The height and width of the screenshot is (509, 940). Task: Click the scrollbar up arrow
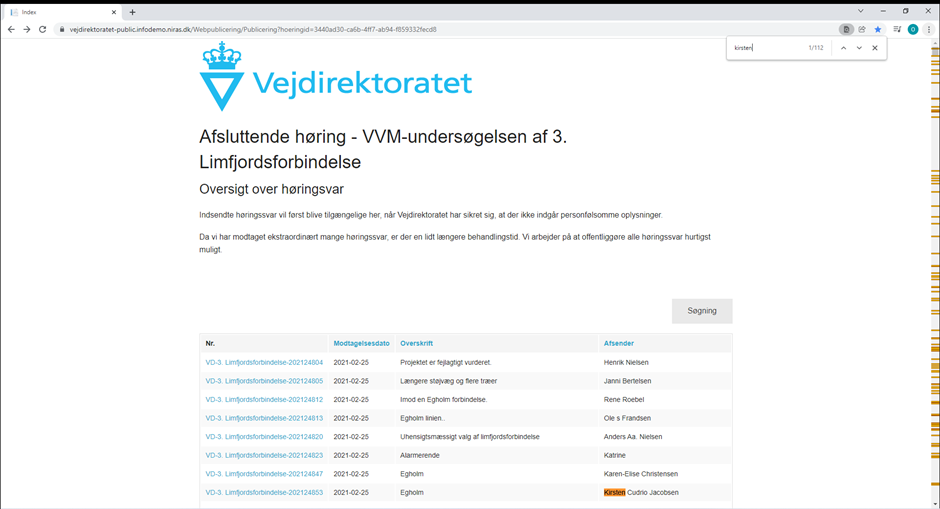coord(935,42)
